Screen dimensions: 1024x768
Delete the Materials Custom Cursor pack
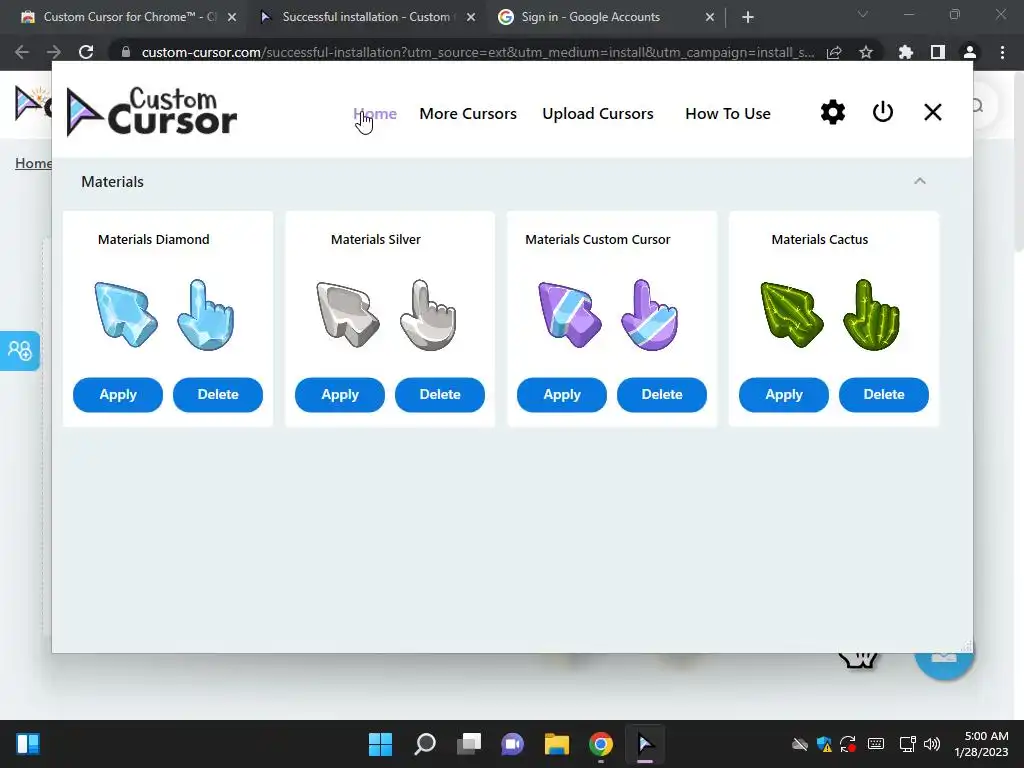pyautogui.click(x=662, y=394)
